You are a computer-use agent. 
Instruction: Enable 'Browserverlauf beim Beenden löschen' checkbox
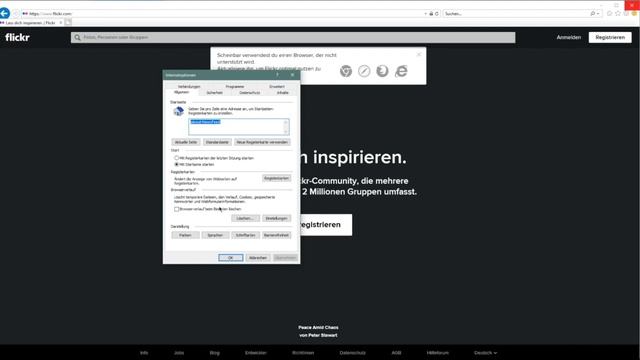(176, 209)
